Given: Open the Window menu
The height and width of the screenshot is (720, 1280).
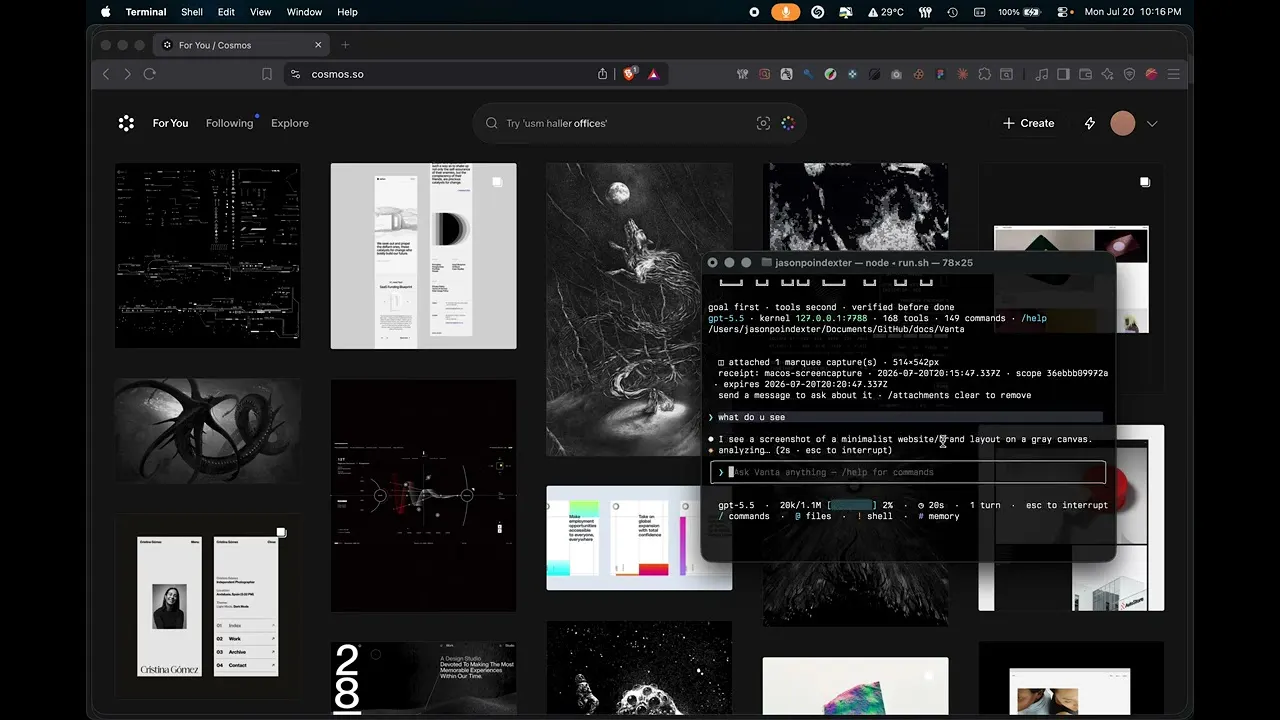Looking at the screenshot, I should coord(304,12).
